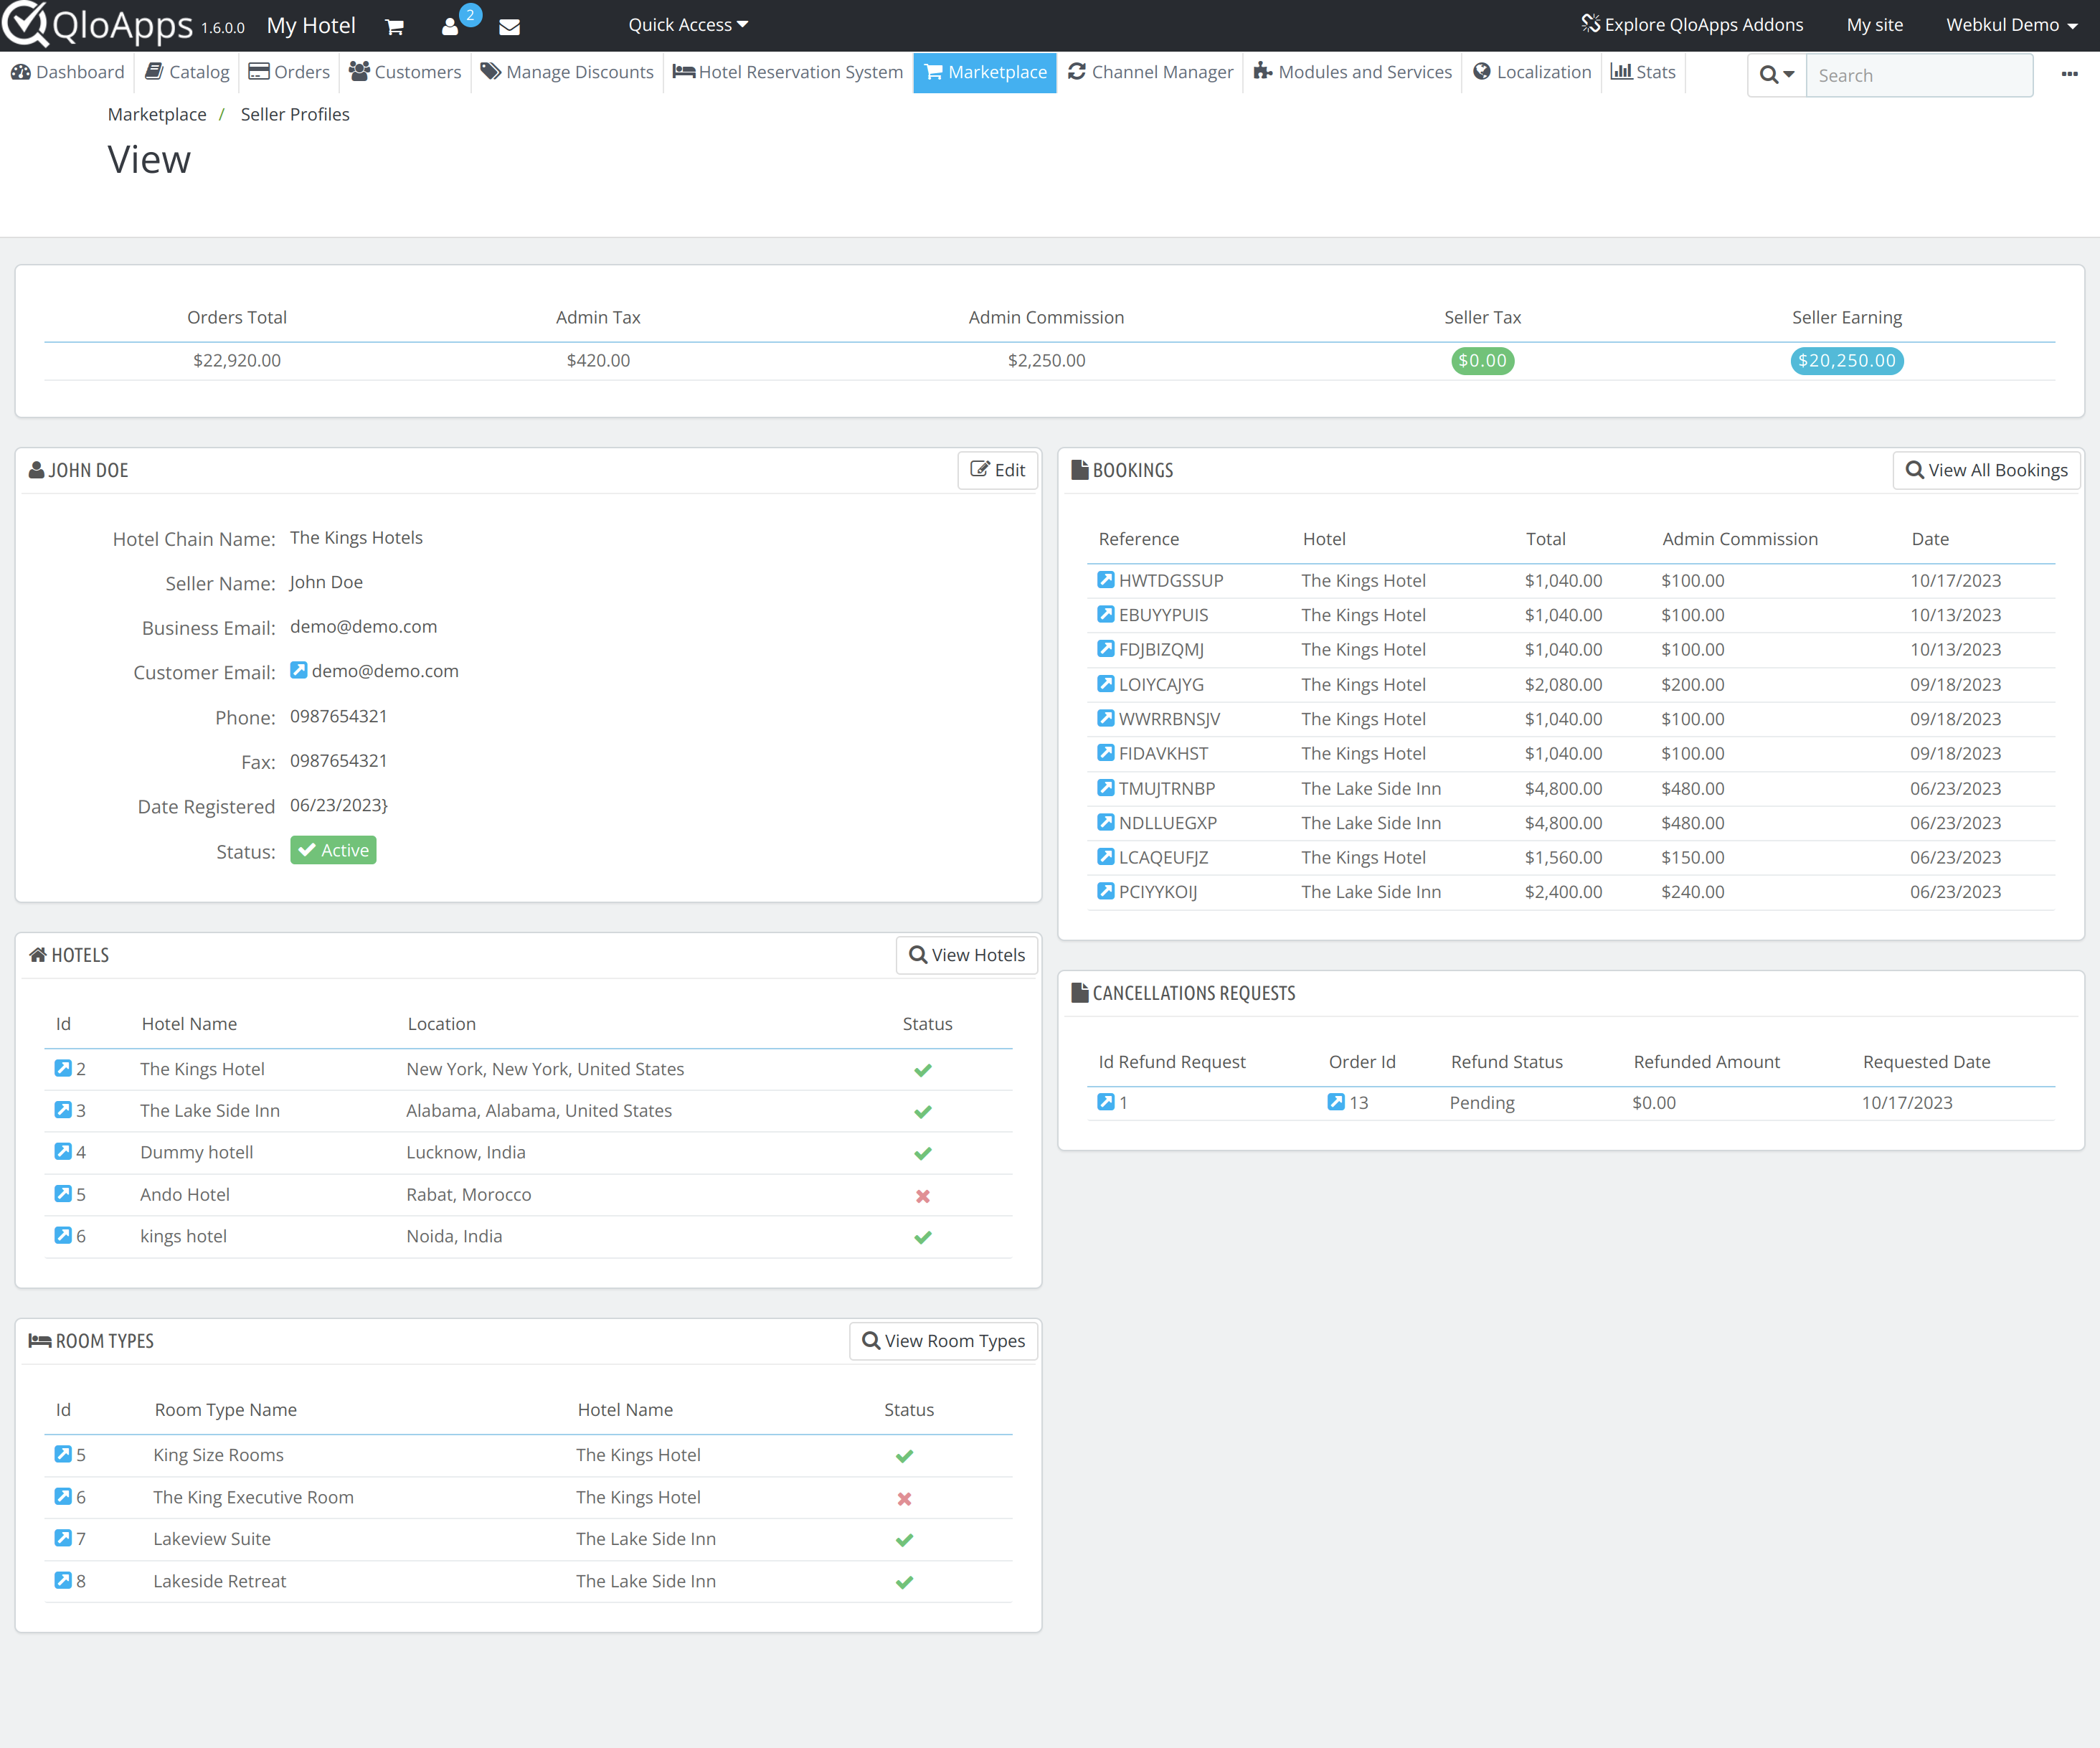Open link icon for booking NDLLUEGXP
Screen dimensions: 2100x1748
[1105, 822]
